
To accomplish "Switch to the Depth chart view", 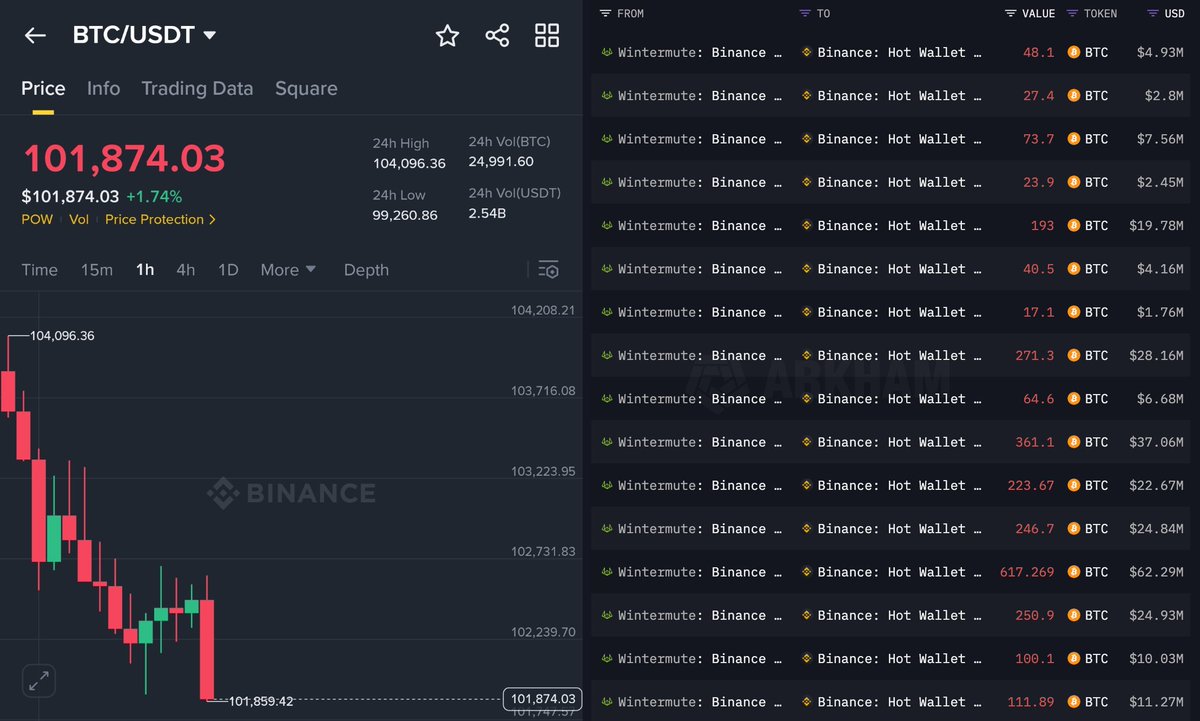I will coord(366,270).
